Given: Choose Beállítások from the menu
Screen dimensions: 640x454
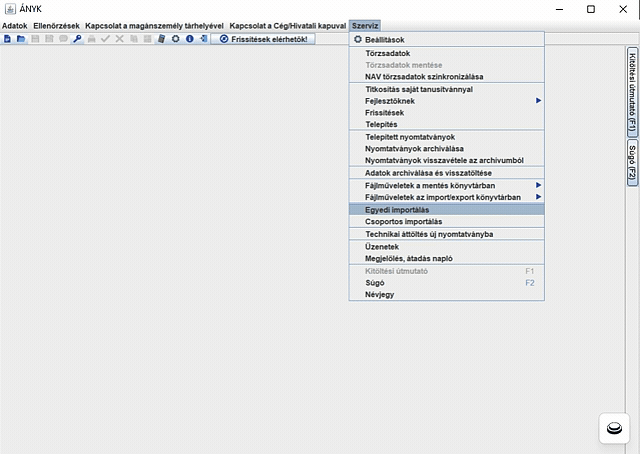Looking at the screenshot, I should pos(447,40).
